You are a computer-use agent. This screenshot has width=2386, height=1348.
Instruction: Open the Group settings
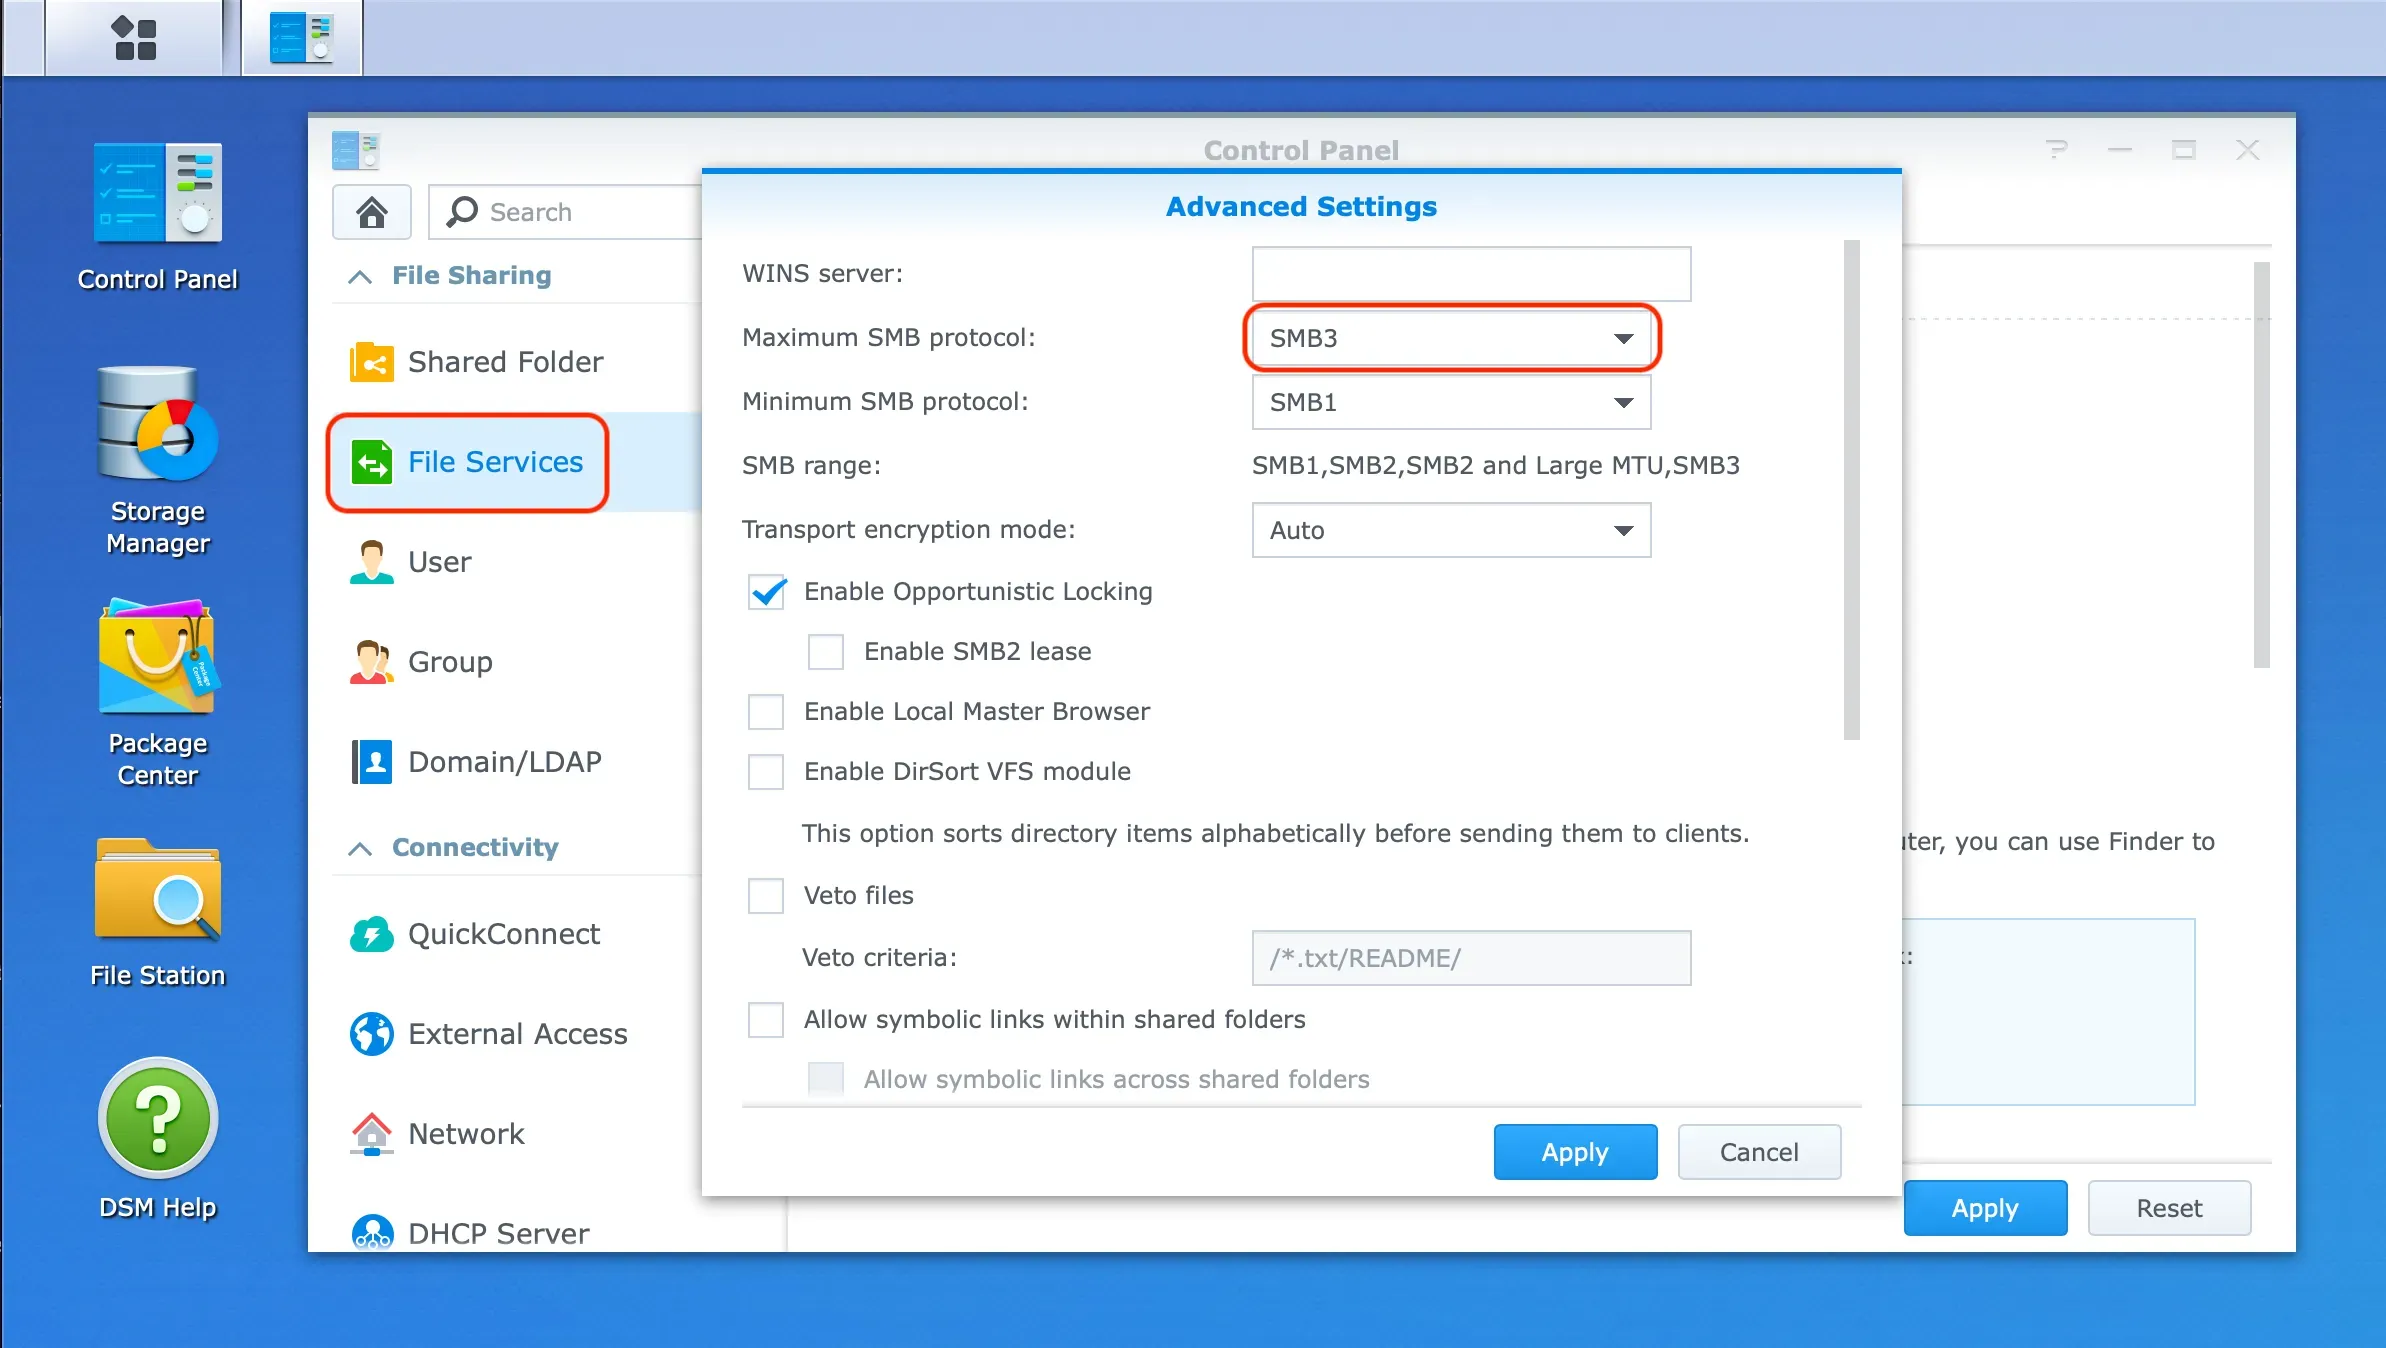coord(449,662)
